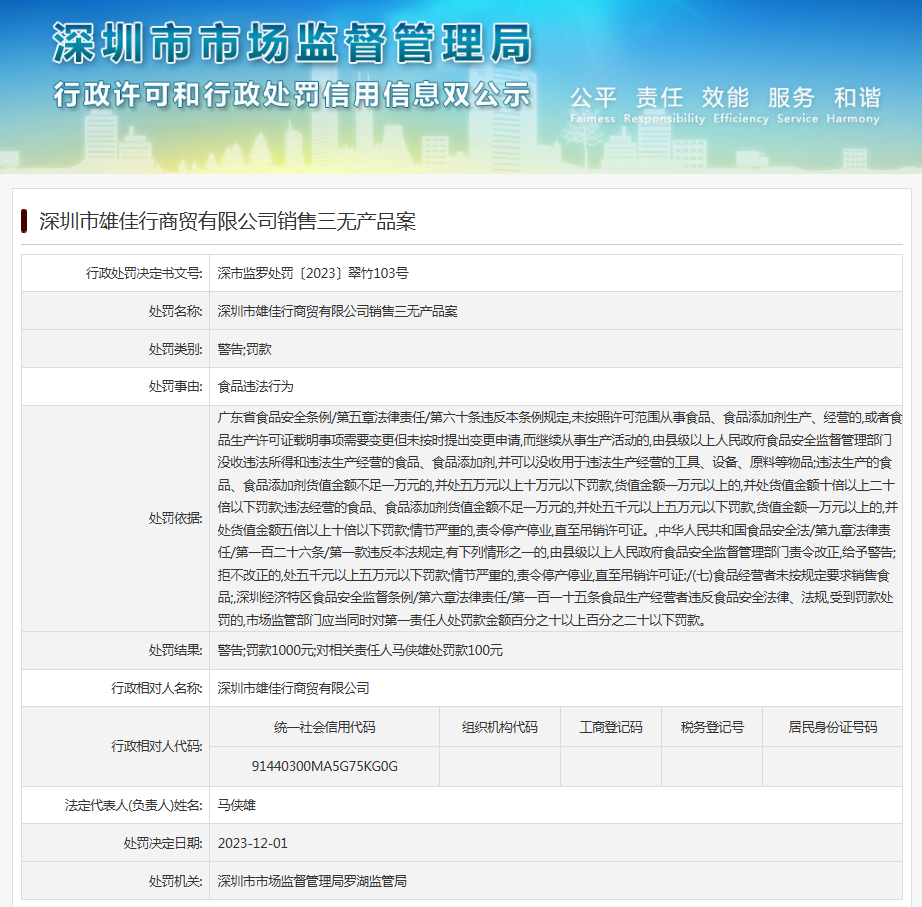Image resolution: width=922 pixels, height=907 pixels.
Task: Click the 责任 Responsibility banner motto
Action: (x=664, y=105)
